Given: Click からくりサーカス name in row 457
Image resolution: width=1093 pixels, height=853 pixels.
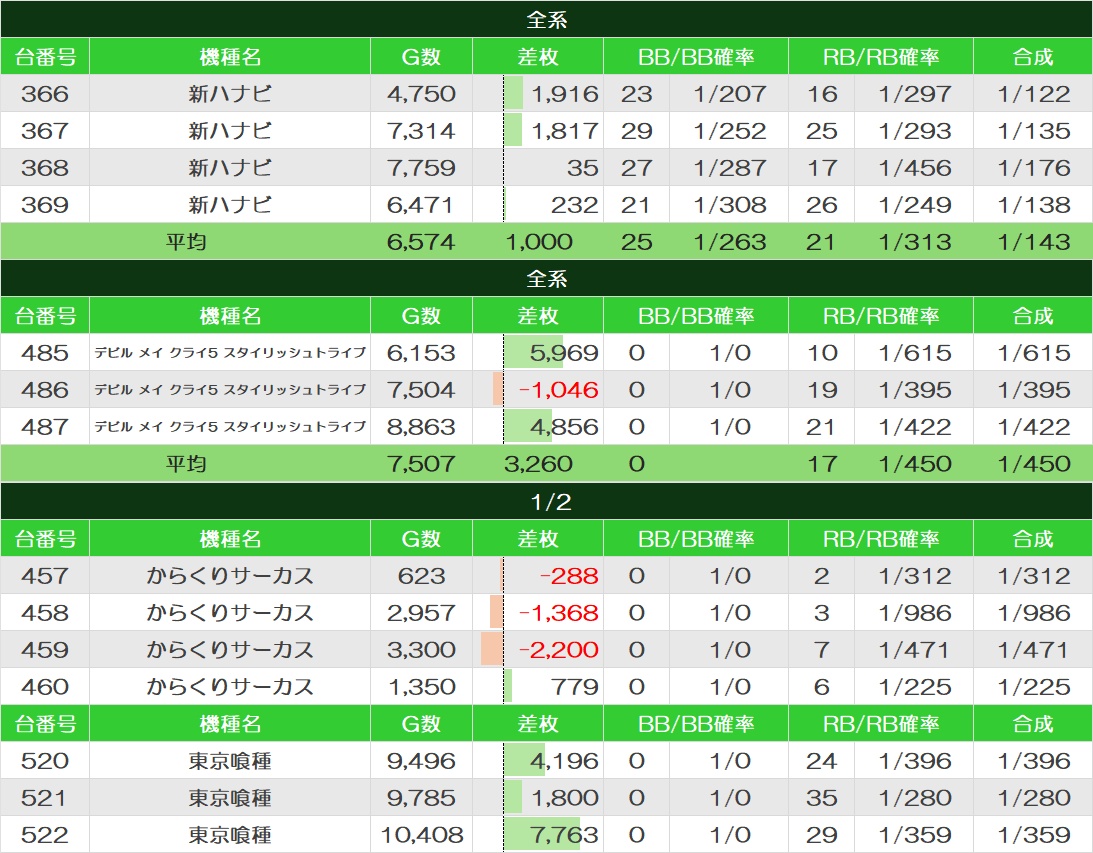Looking at the screenshot, I should coord(230,576).
